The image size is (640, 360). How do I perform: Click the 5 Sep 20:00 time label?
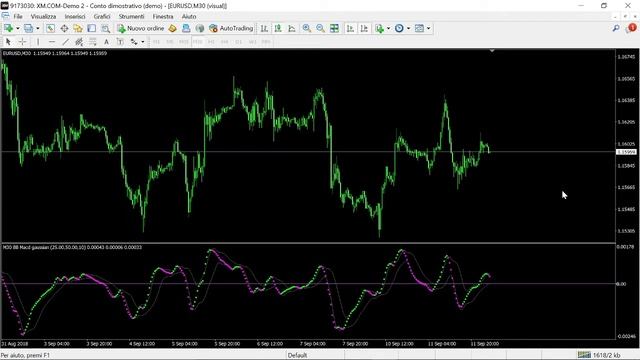[x=227, y=344]
